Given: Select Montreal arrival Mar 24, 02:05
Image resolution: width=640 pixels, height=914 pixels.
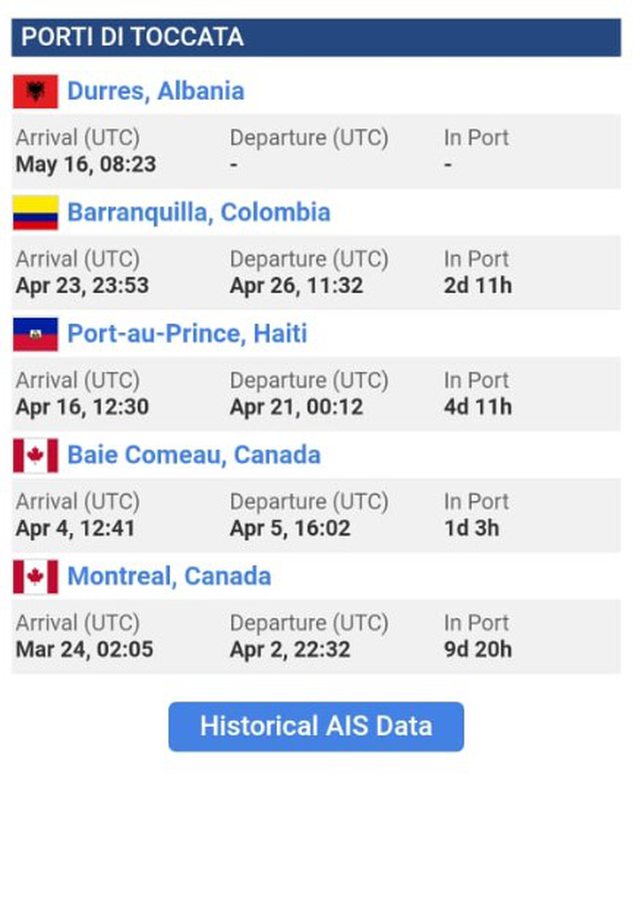Looking at the screenshot, I should [x=85, y=649].
